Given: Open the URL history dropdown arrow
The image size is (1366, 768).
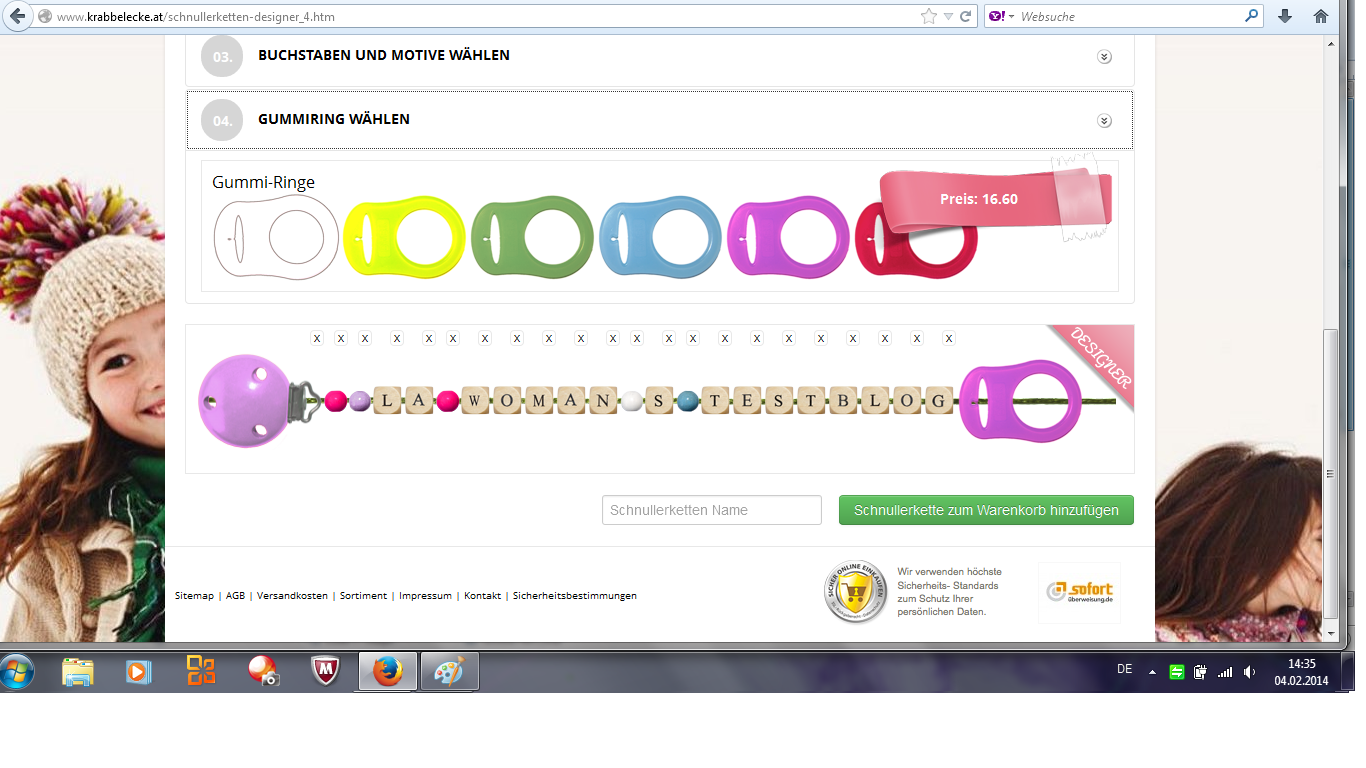Looking at the screenshot, I should click(948, 16).
